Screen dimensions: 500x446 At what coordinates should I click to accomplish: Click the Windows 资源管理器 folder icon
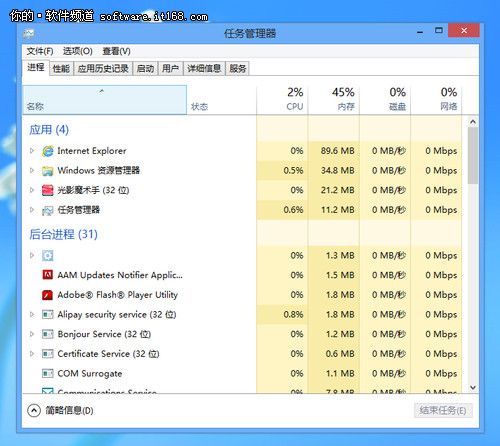click(x=47, y=171)
